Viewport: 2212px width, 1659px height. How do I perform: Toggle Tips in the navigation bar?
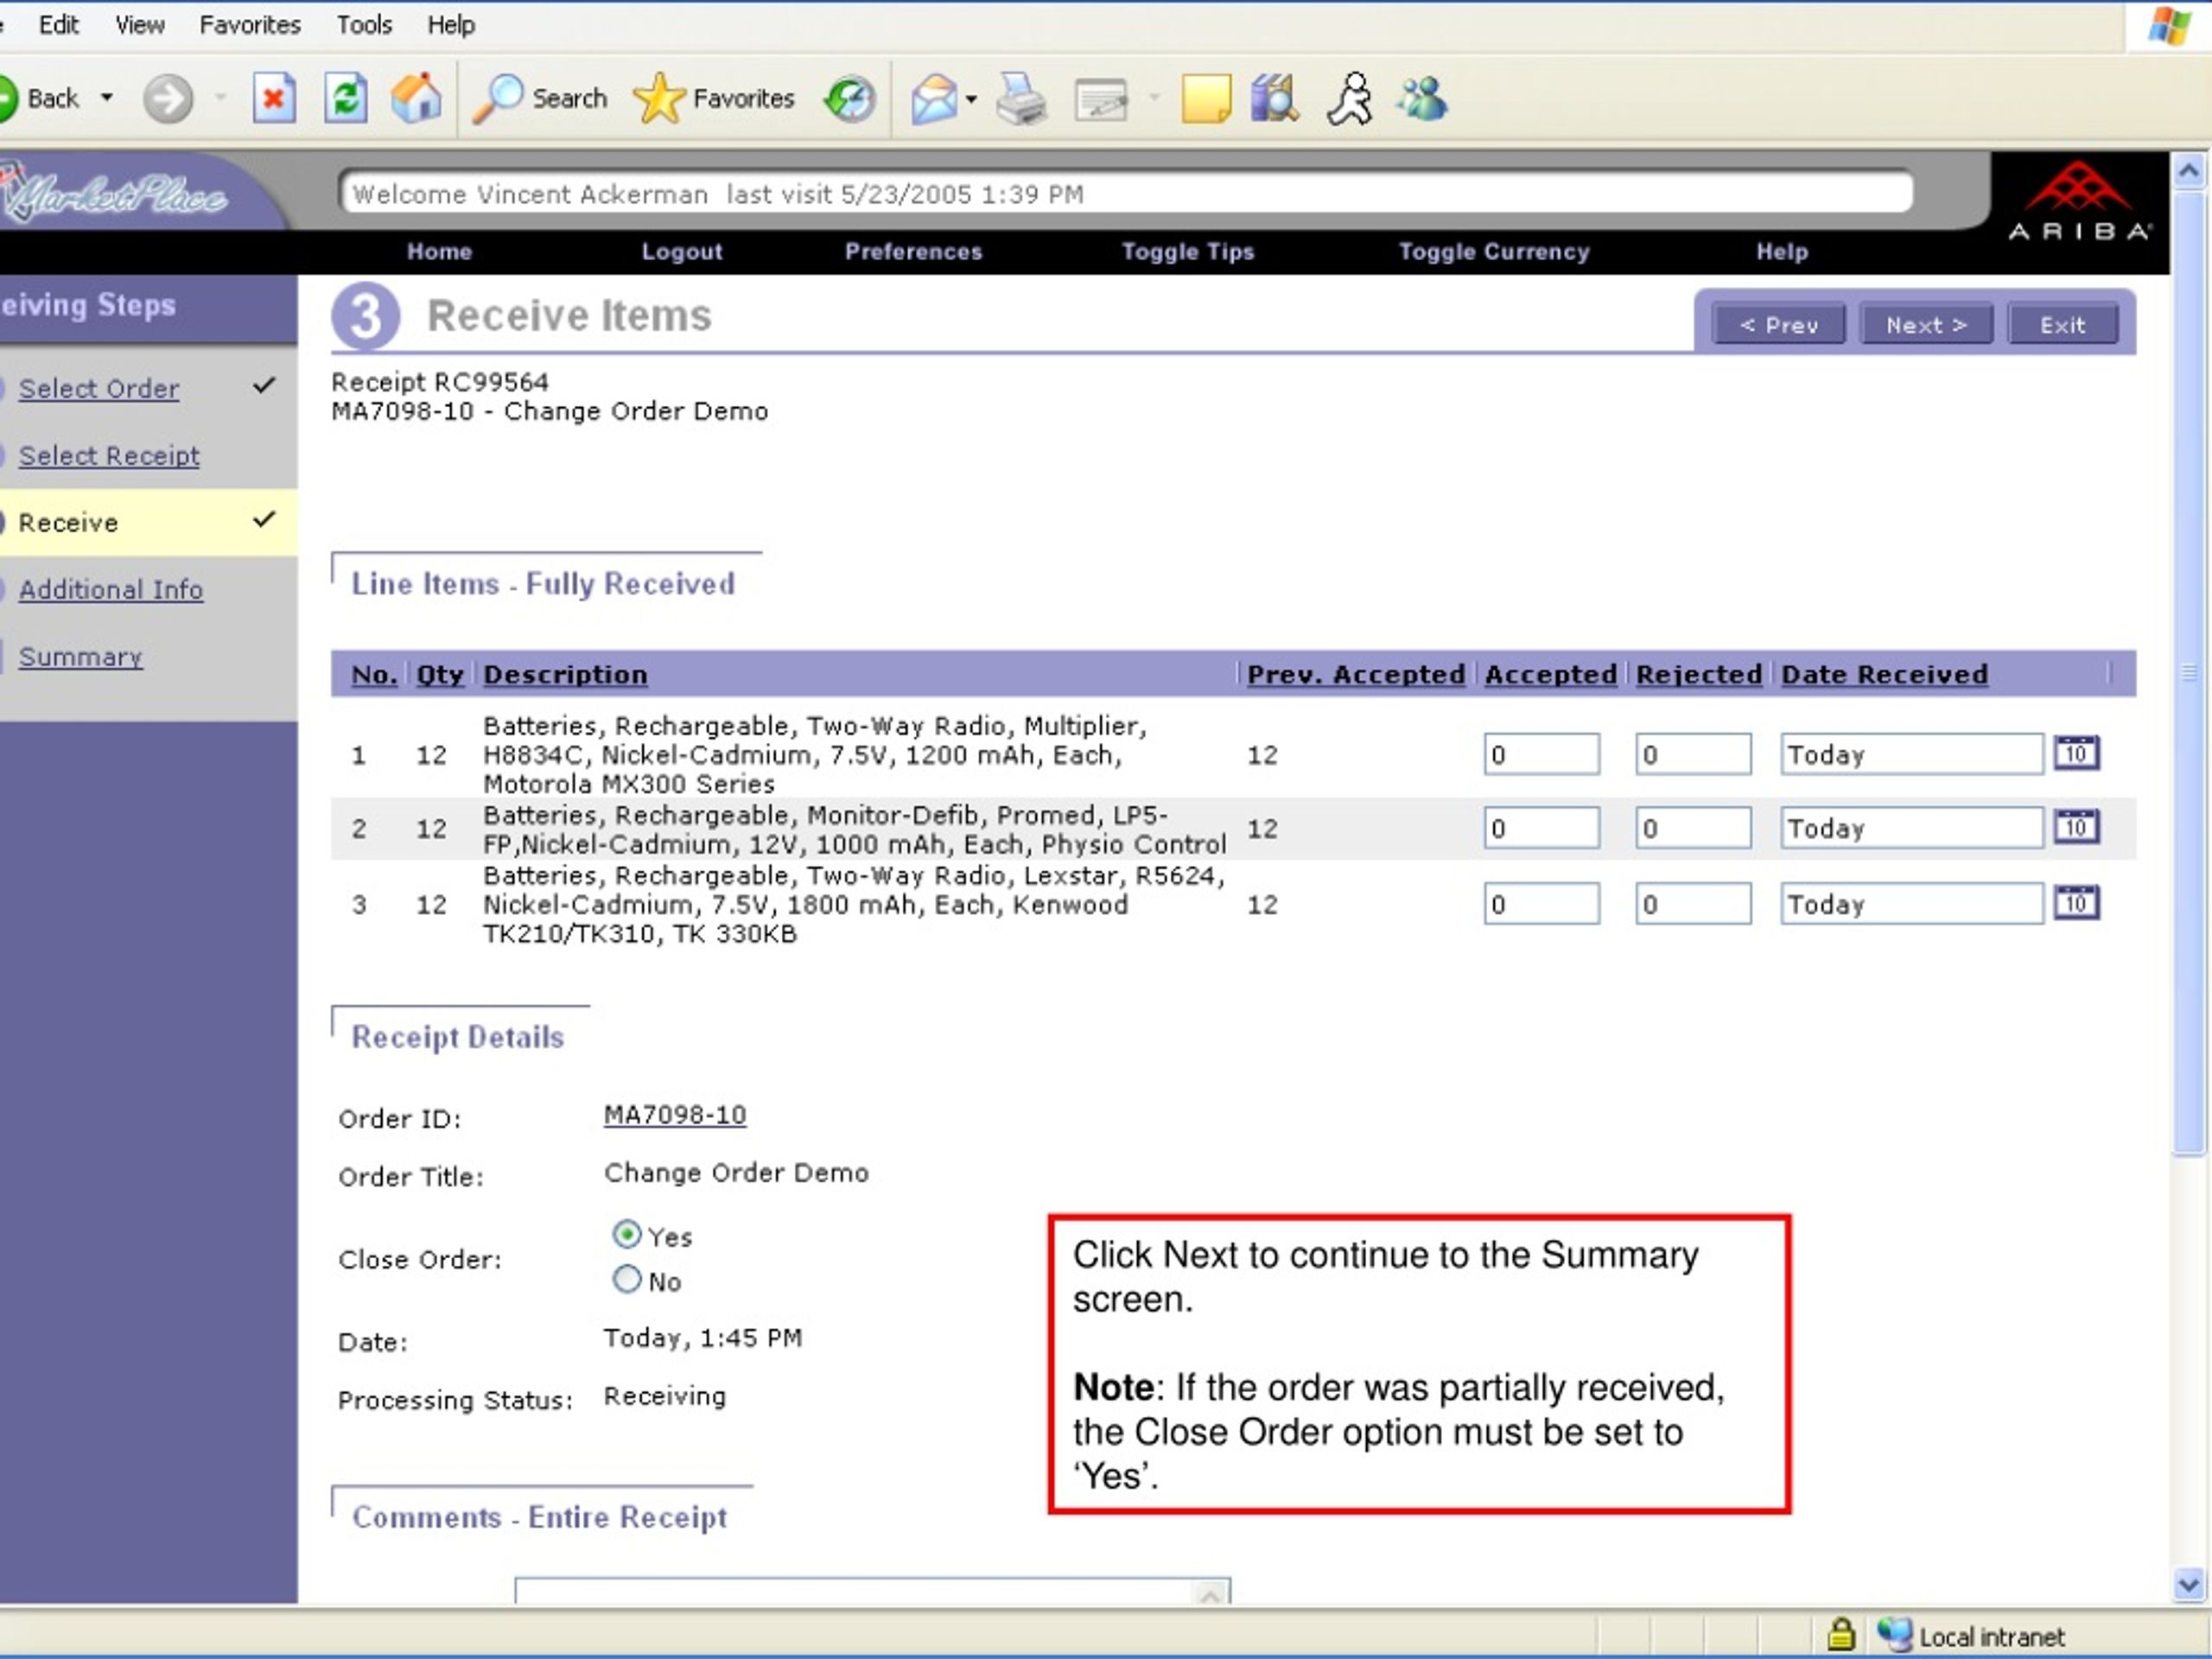[1187, 252]
